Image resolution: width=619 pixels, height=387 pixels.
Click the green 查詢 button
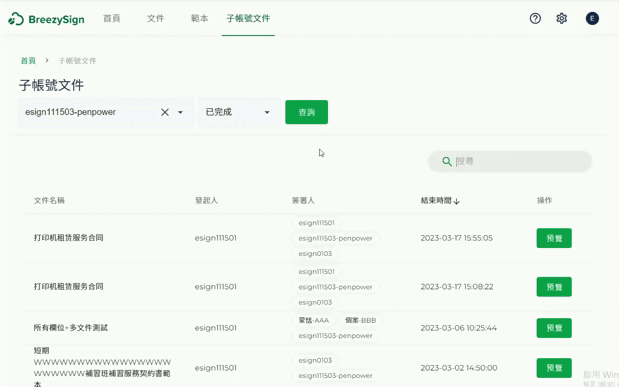point(306,112)
